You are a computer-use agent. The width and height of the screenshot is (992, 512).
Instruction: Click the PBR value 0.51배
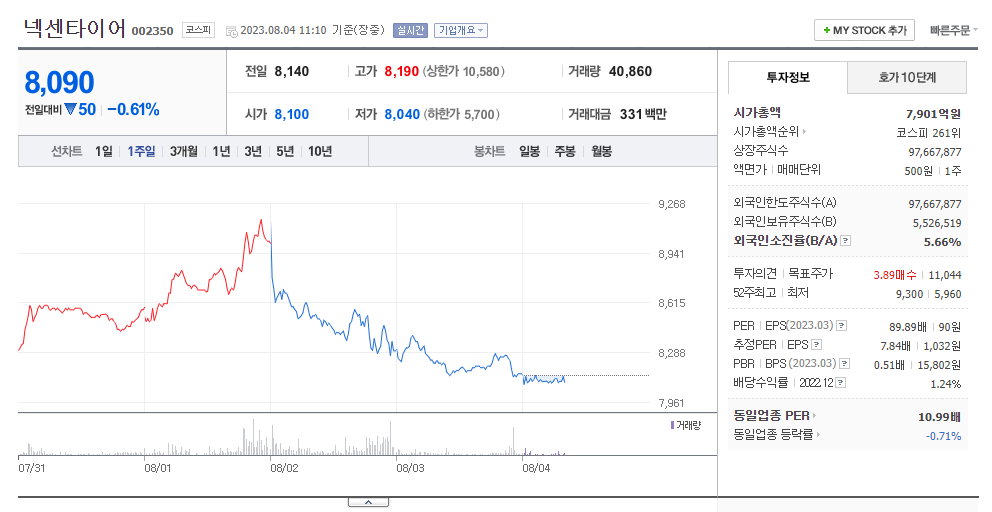pos(889,365)
